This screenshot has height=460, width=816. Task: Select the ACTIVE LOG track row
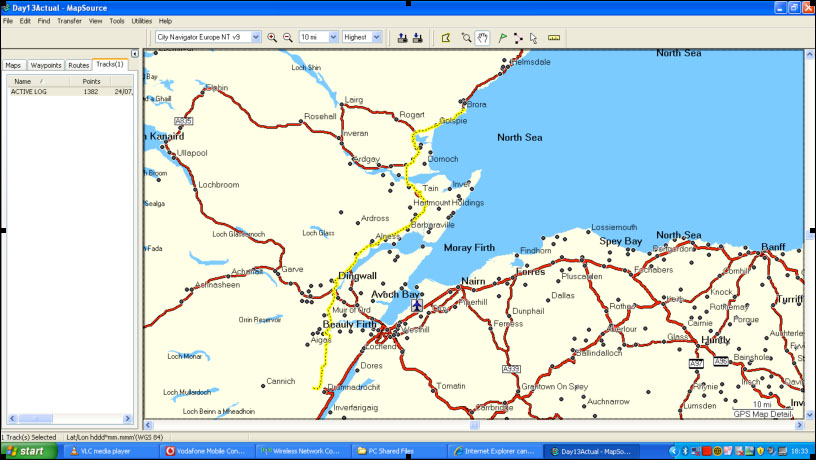(x=70, y=92)
